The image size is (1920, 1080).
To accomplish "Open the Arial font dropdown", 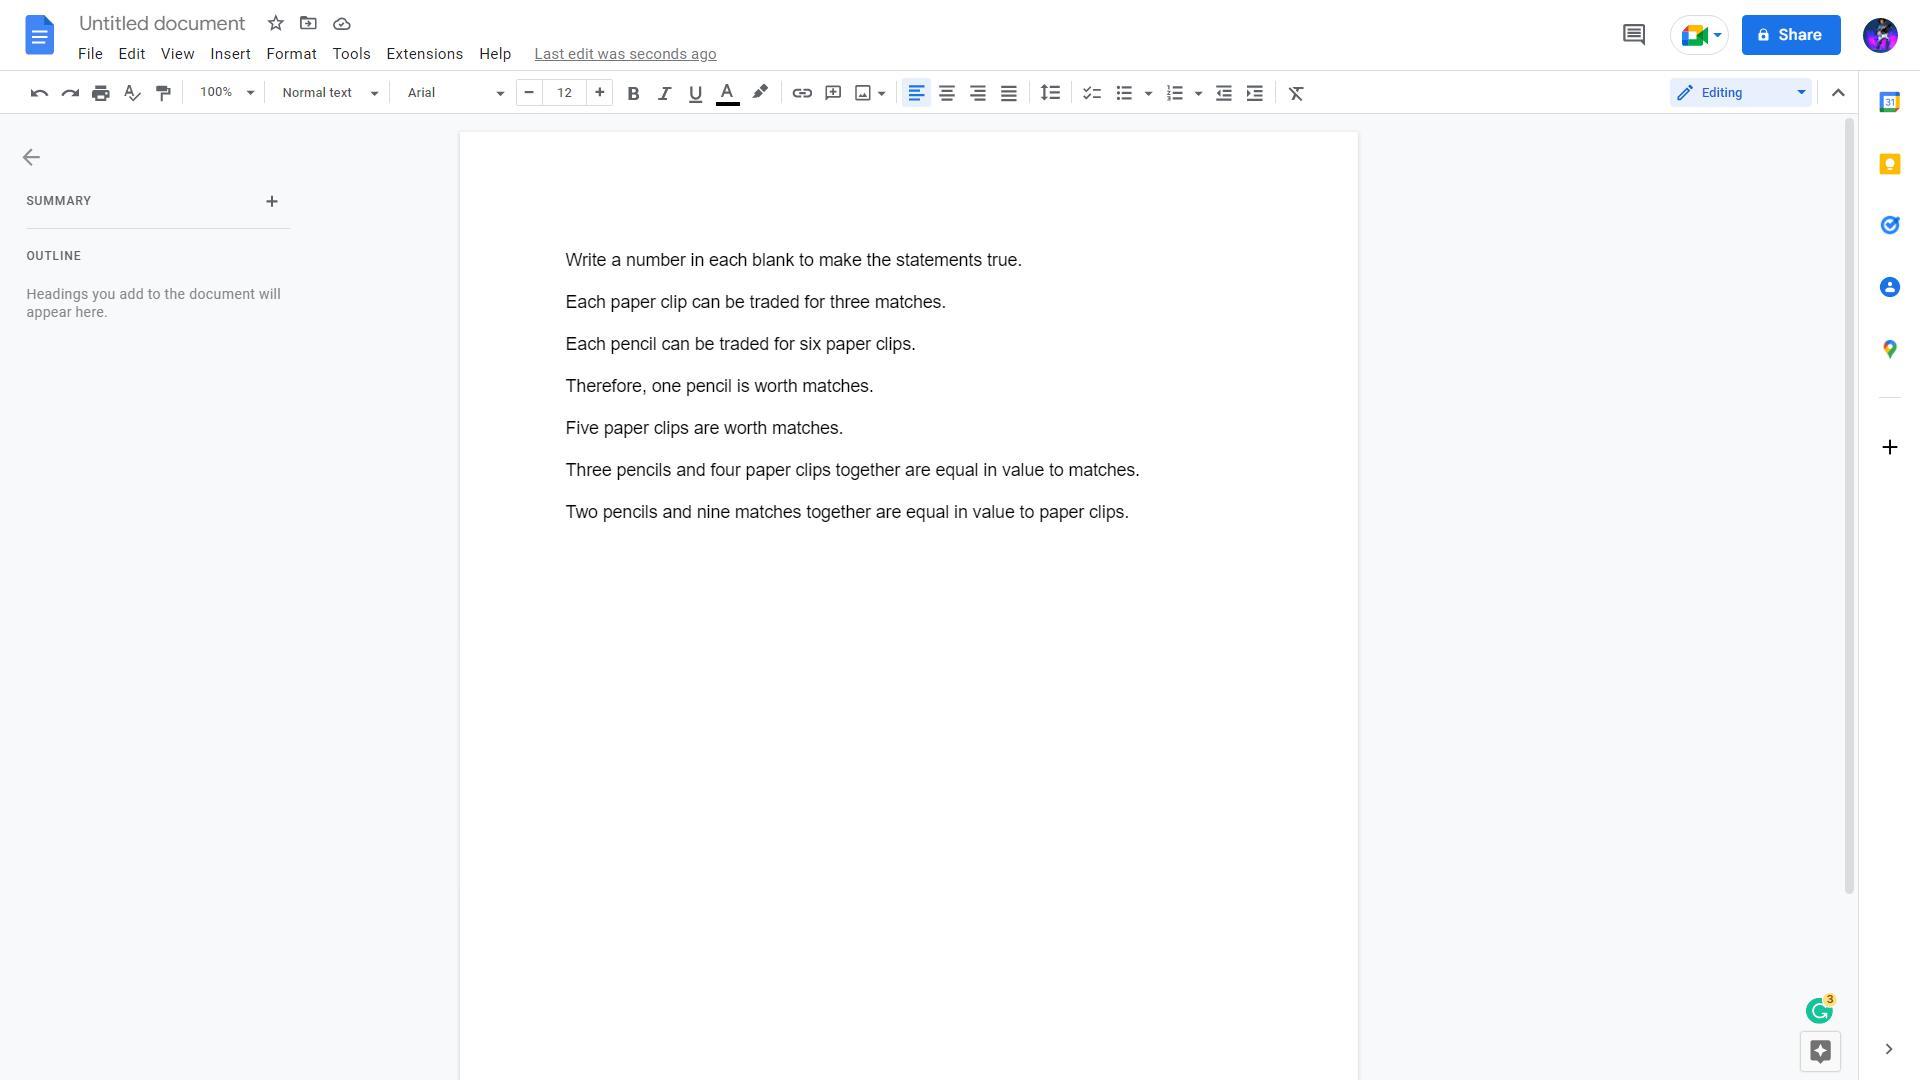I will (455, 93).
